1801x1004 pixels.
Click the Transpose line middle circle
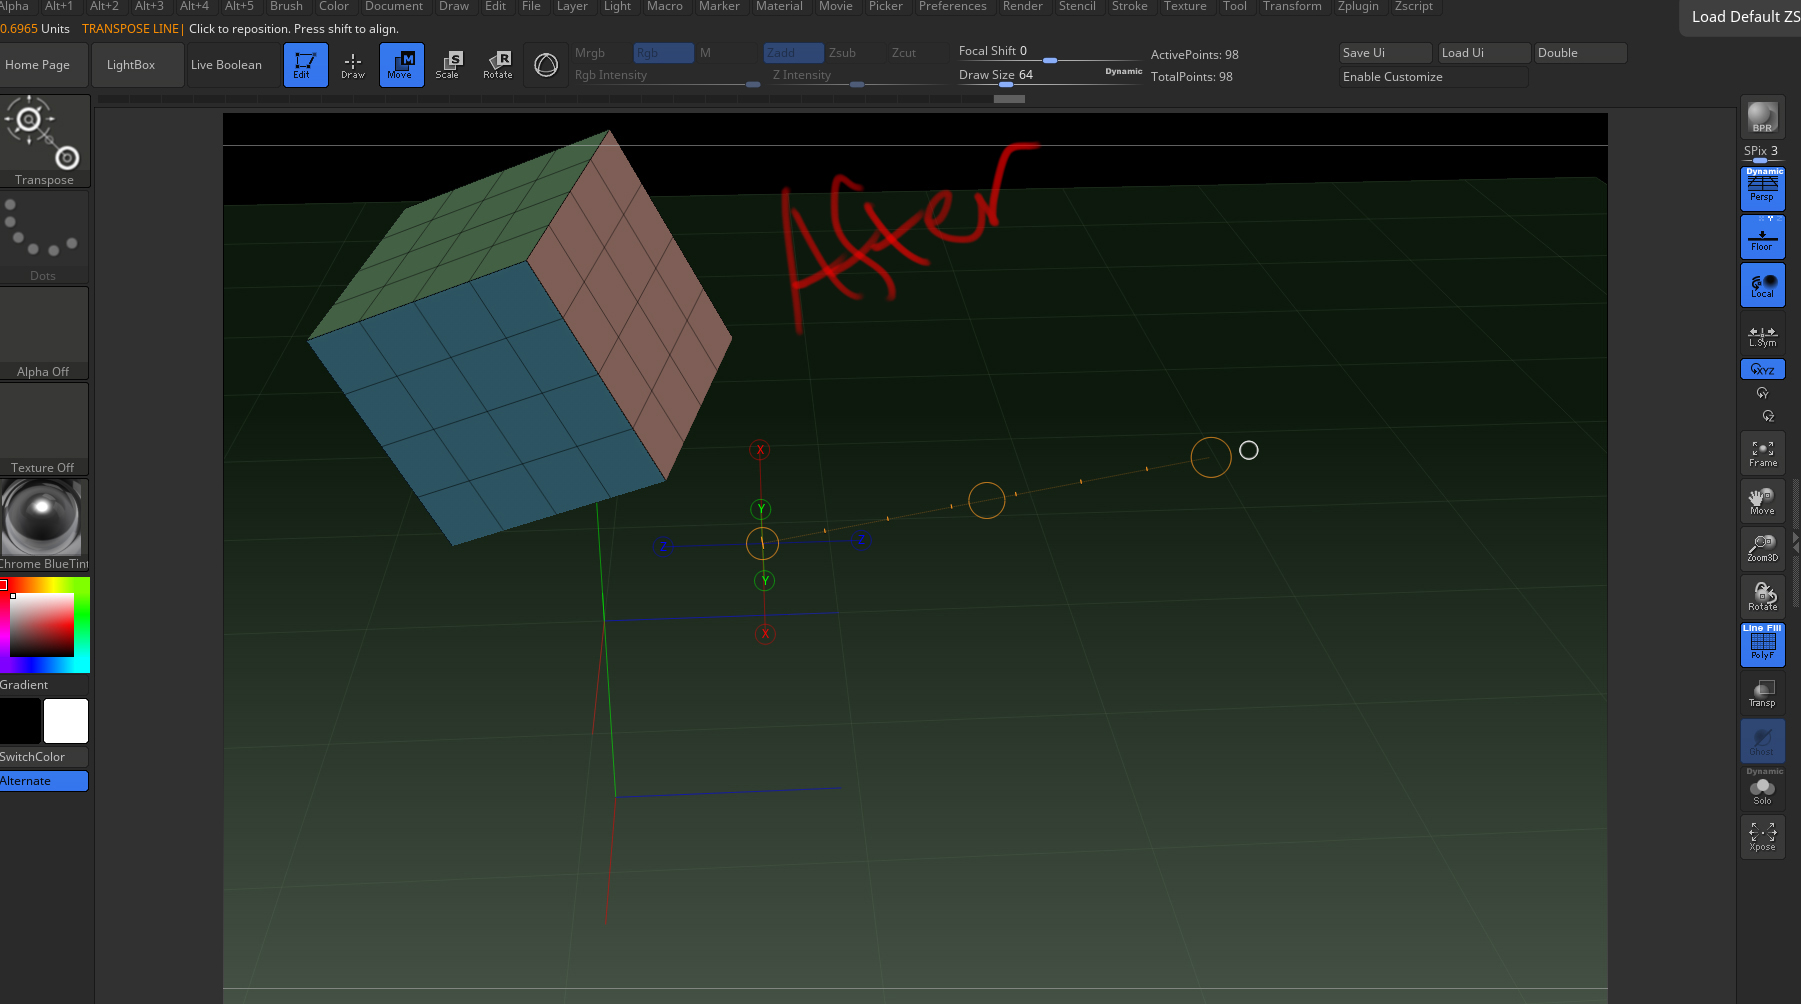(x=987, y=500)
